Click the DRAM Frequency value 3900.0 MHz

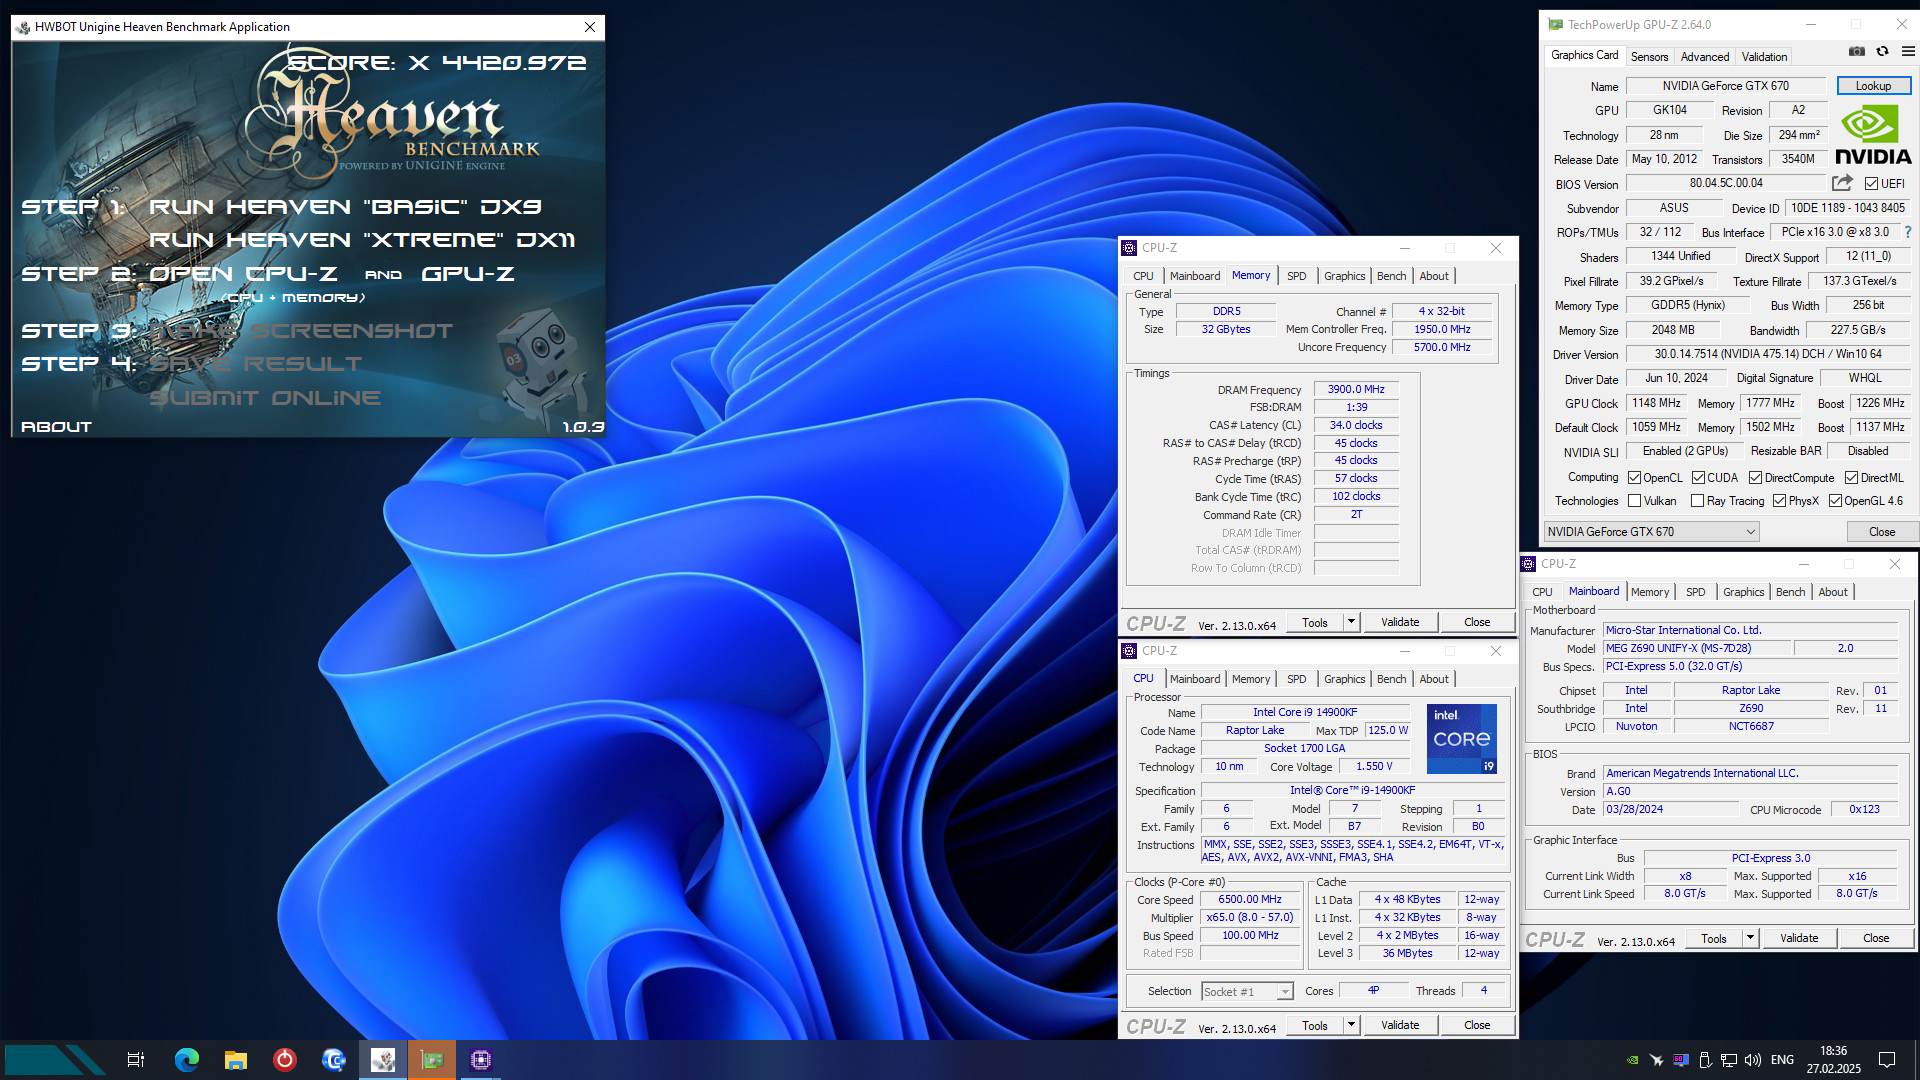click(1356, 390)
